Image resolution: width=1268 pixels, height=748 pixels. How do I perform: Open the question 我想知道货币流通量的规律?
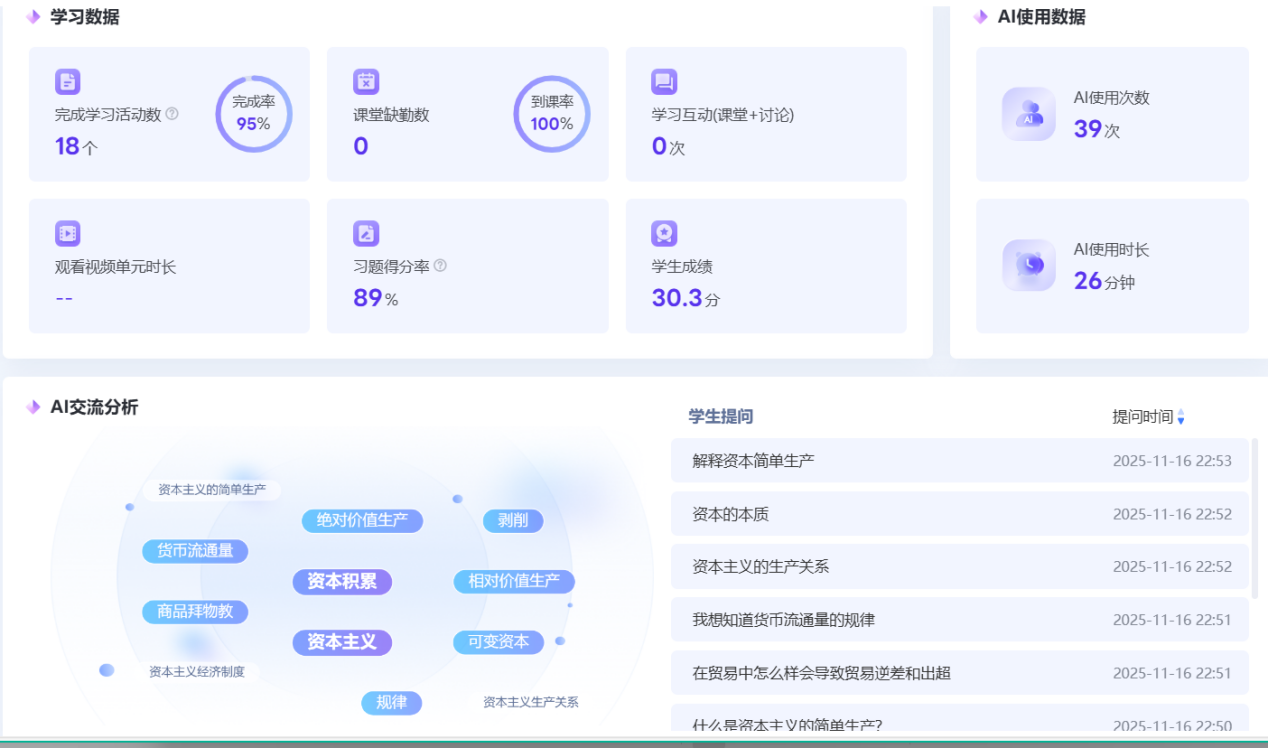(x=783, y=620)
